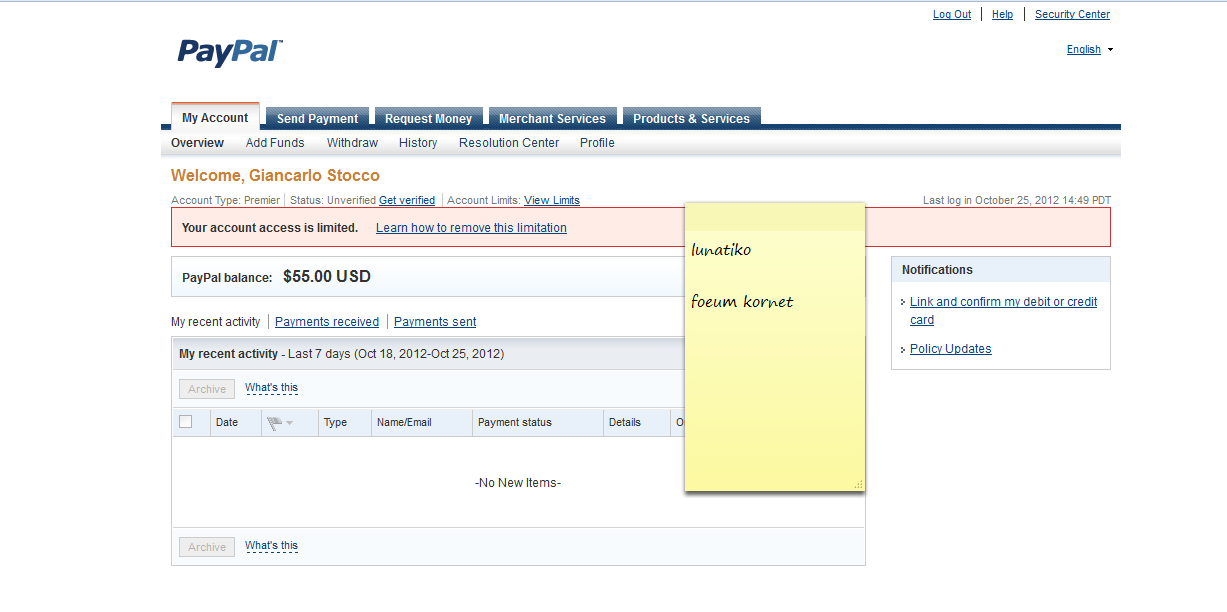
Task: Click the bottom What's this link
Action: point(271,546)
